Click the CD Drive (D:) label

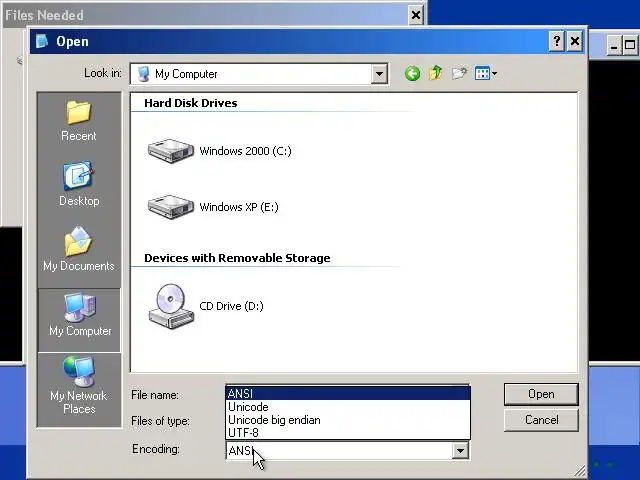tap(231, 306)
